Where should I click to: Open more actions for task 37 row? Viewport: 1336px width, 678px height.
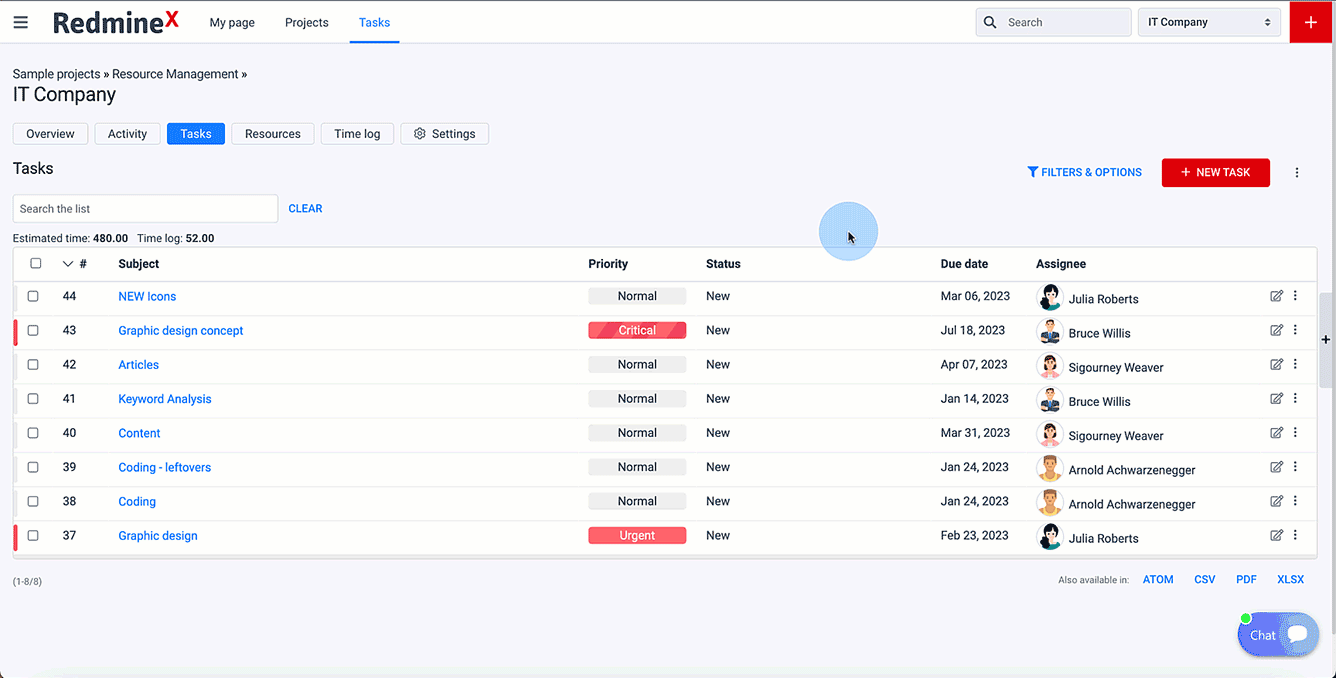pyautogui.click(x=1295, y=535)
